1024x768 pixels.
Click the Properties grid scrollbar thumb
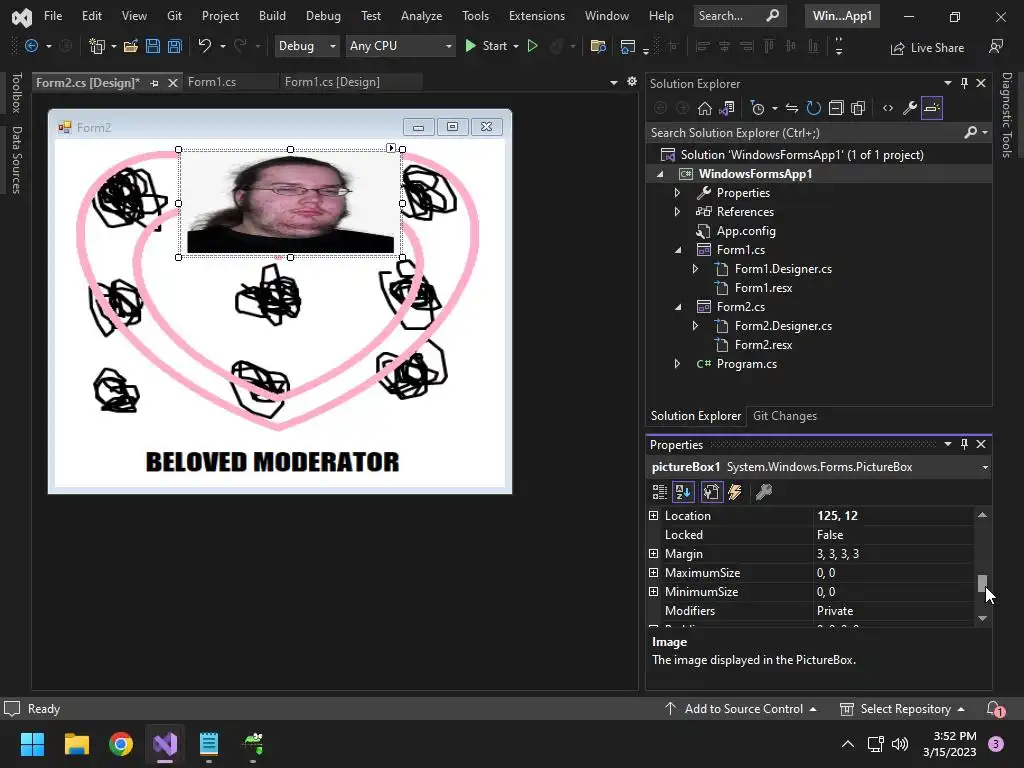point(982,583)
